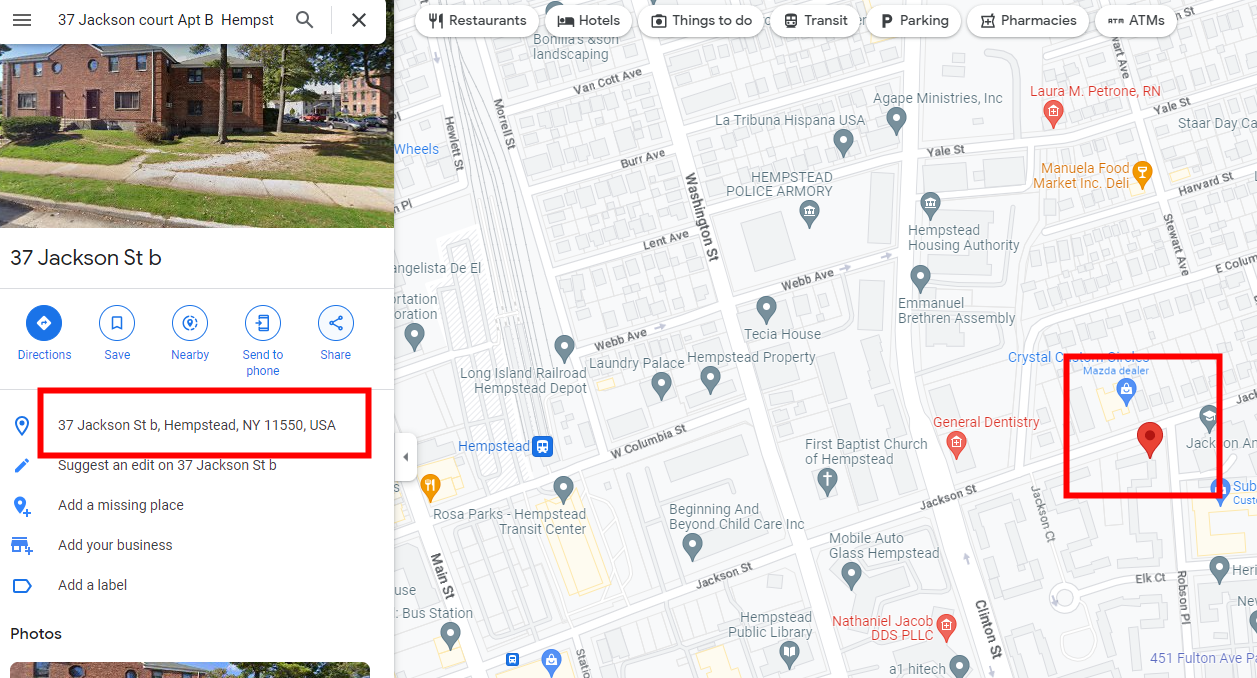The height and width of the screenshot is (678, 1257).
Task: Share this location icon
Action: [336, 323]
